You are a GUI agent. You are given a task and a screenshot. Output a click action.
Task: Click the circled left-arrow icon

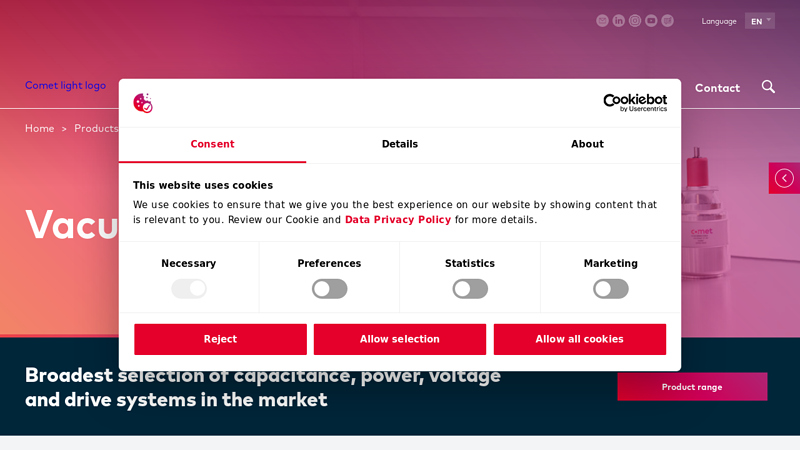784,178
